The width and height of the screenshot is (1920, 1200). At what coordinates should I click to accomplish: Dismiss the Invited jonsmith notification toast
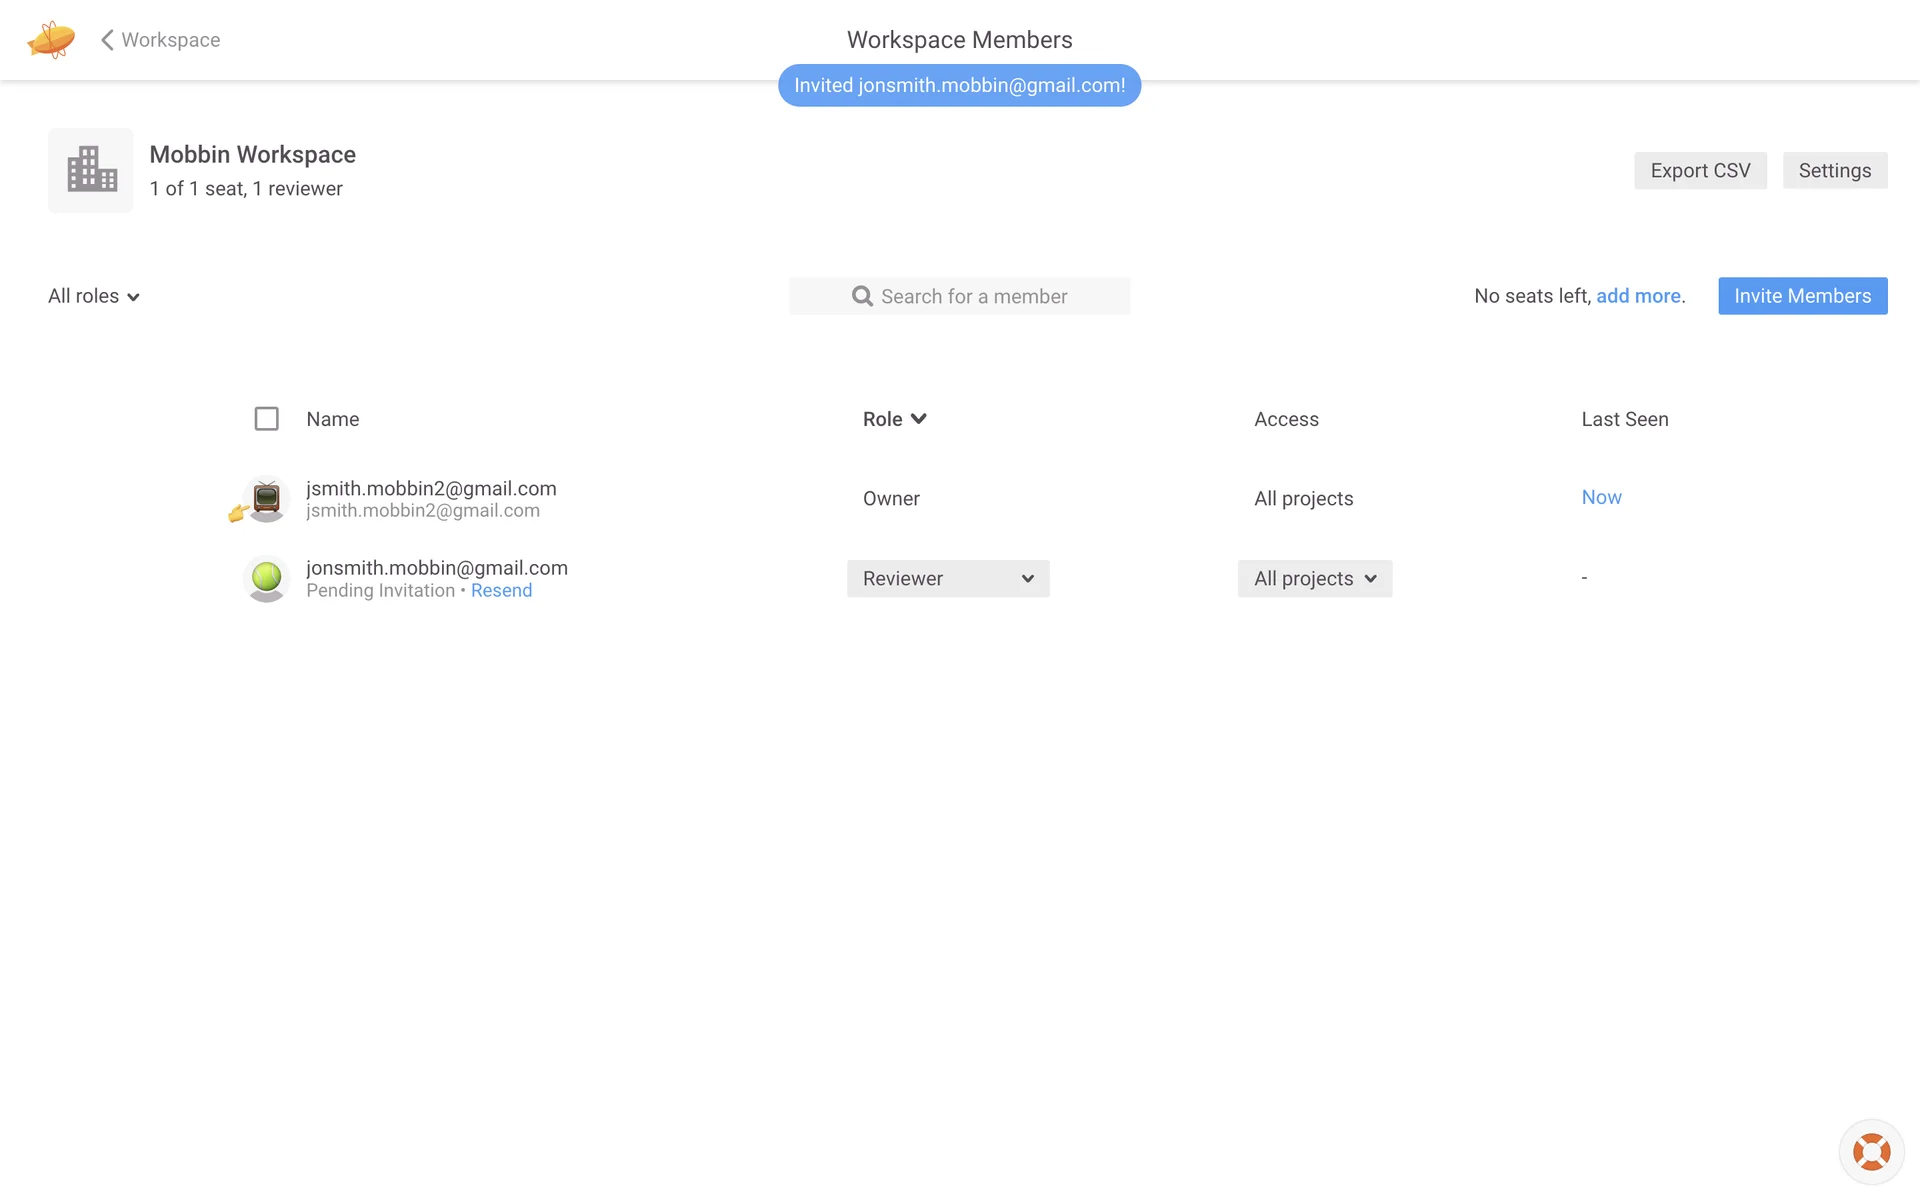pyautogui.click(x=959, y=86)
